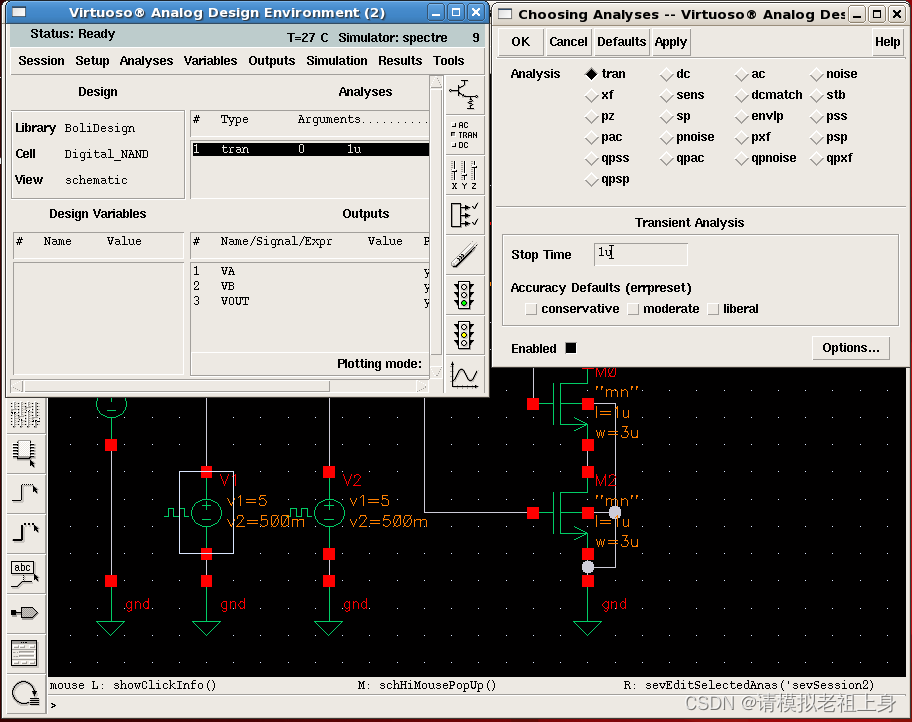Select the VB output row
This screenshot has height=722, width=912.
coord(311,286)
